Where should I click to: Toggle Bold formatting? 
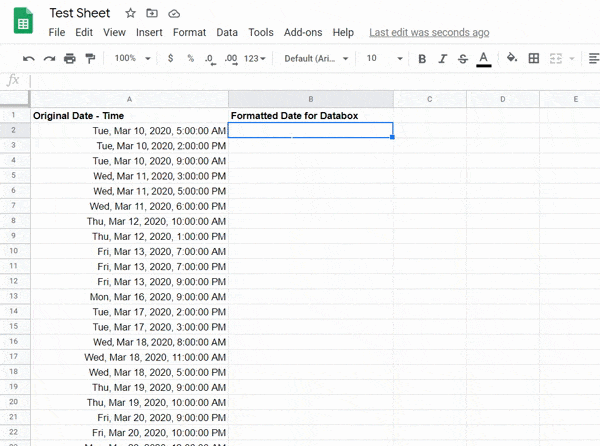[422, 59]
